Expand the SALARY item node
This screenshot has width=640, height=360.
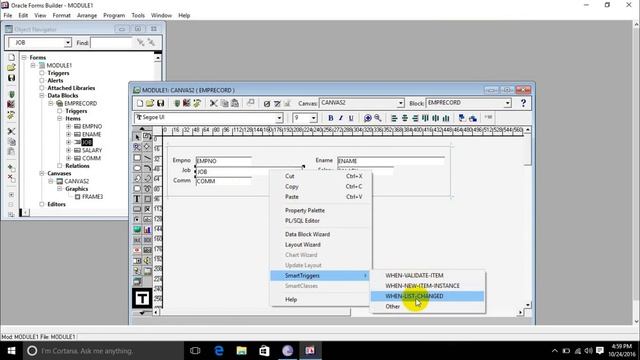point(69,150)
